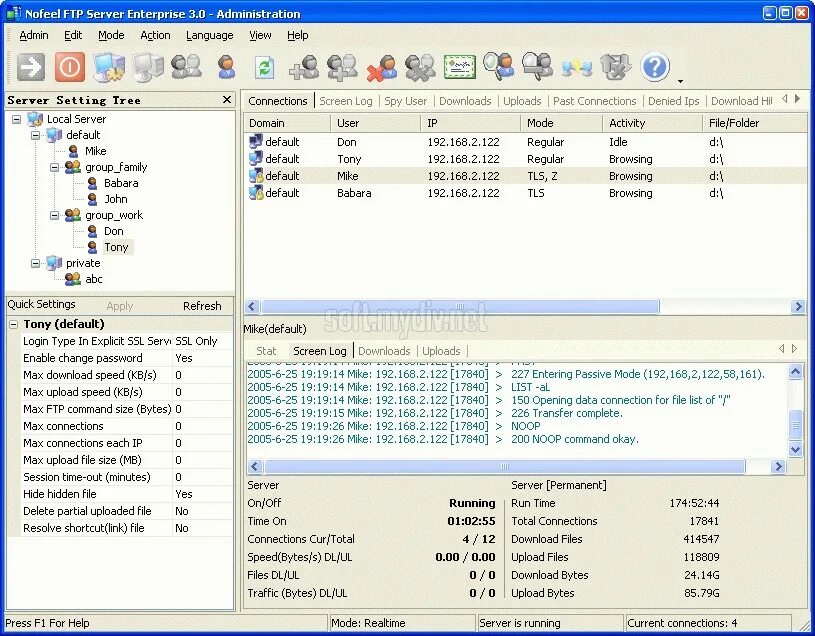
Task: Select user John in the tree
Action: coord(115,200)
